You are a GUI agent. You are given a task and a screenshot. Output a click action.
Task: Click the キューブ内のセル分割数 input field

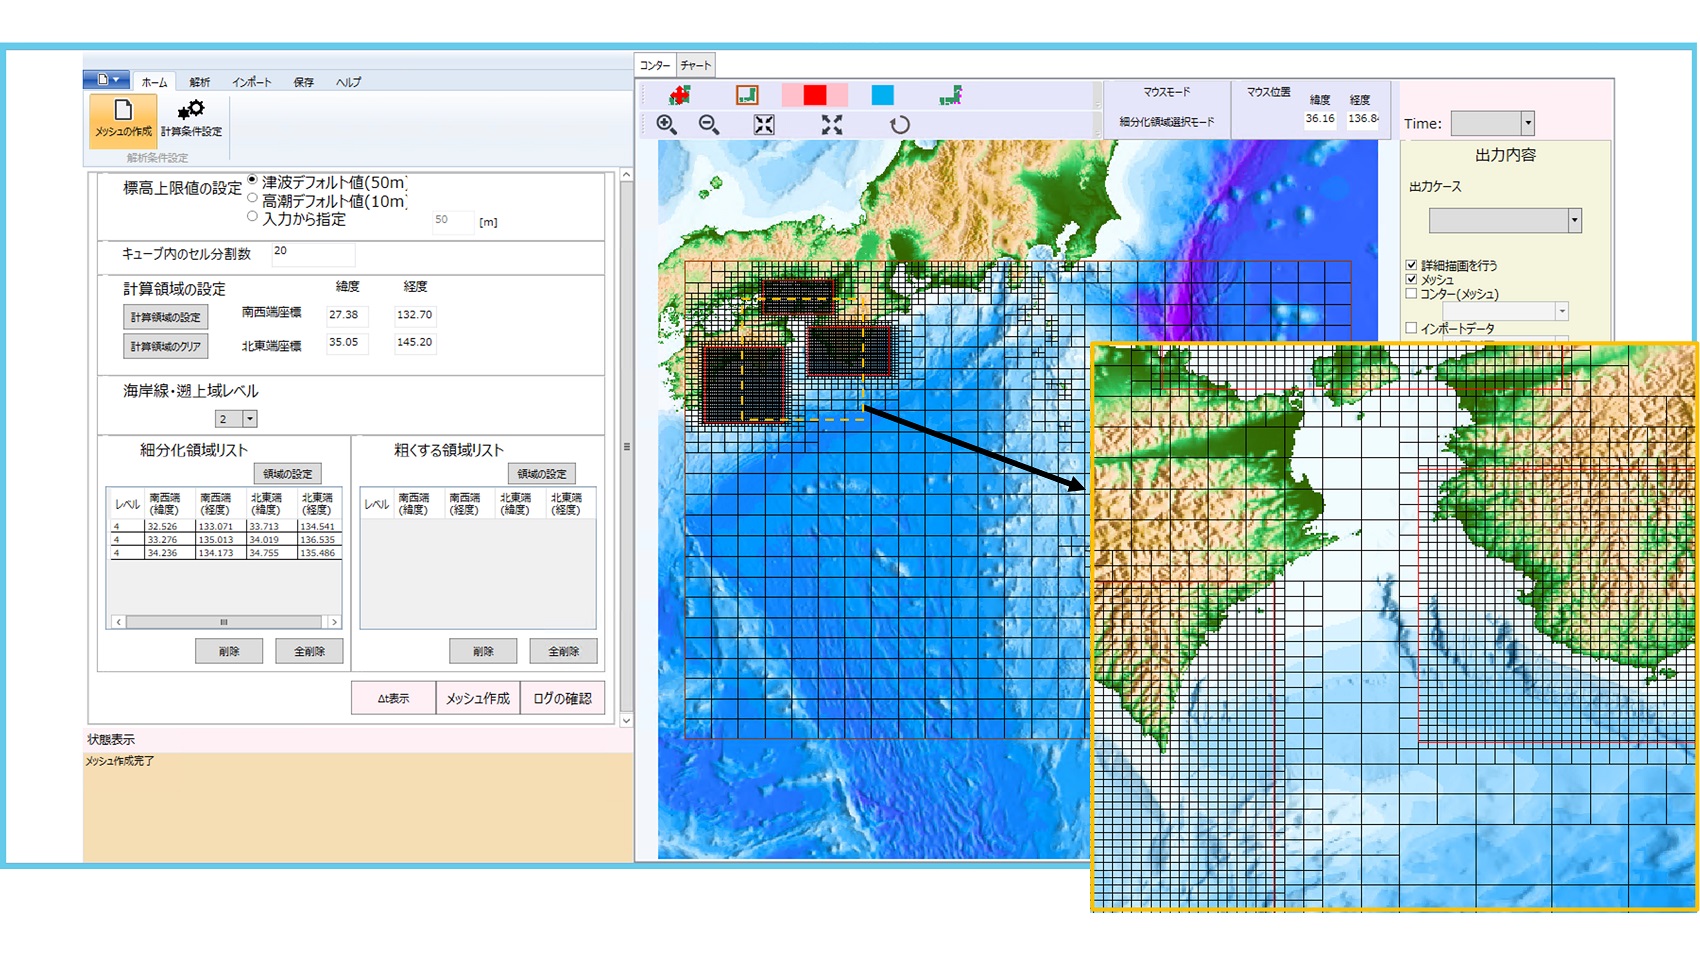click(312, 253)
